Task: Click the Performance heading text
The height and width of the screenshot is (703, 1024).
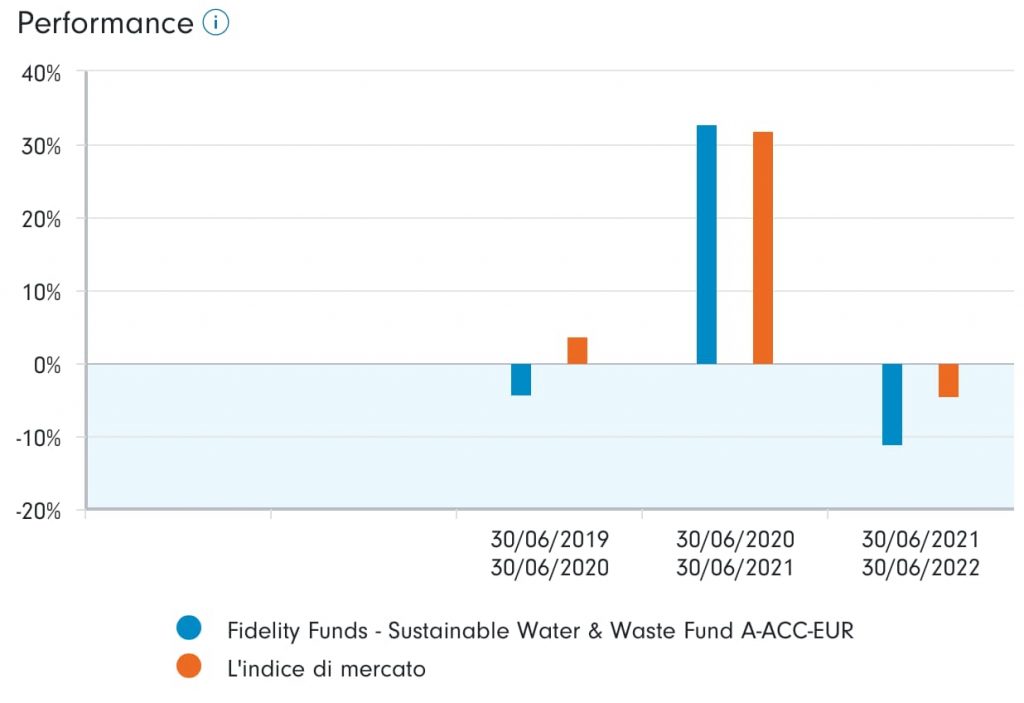Action: point(105,23)
